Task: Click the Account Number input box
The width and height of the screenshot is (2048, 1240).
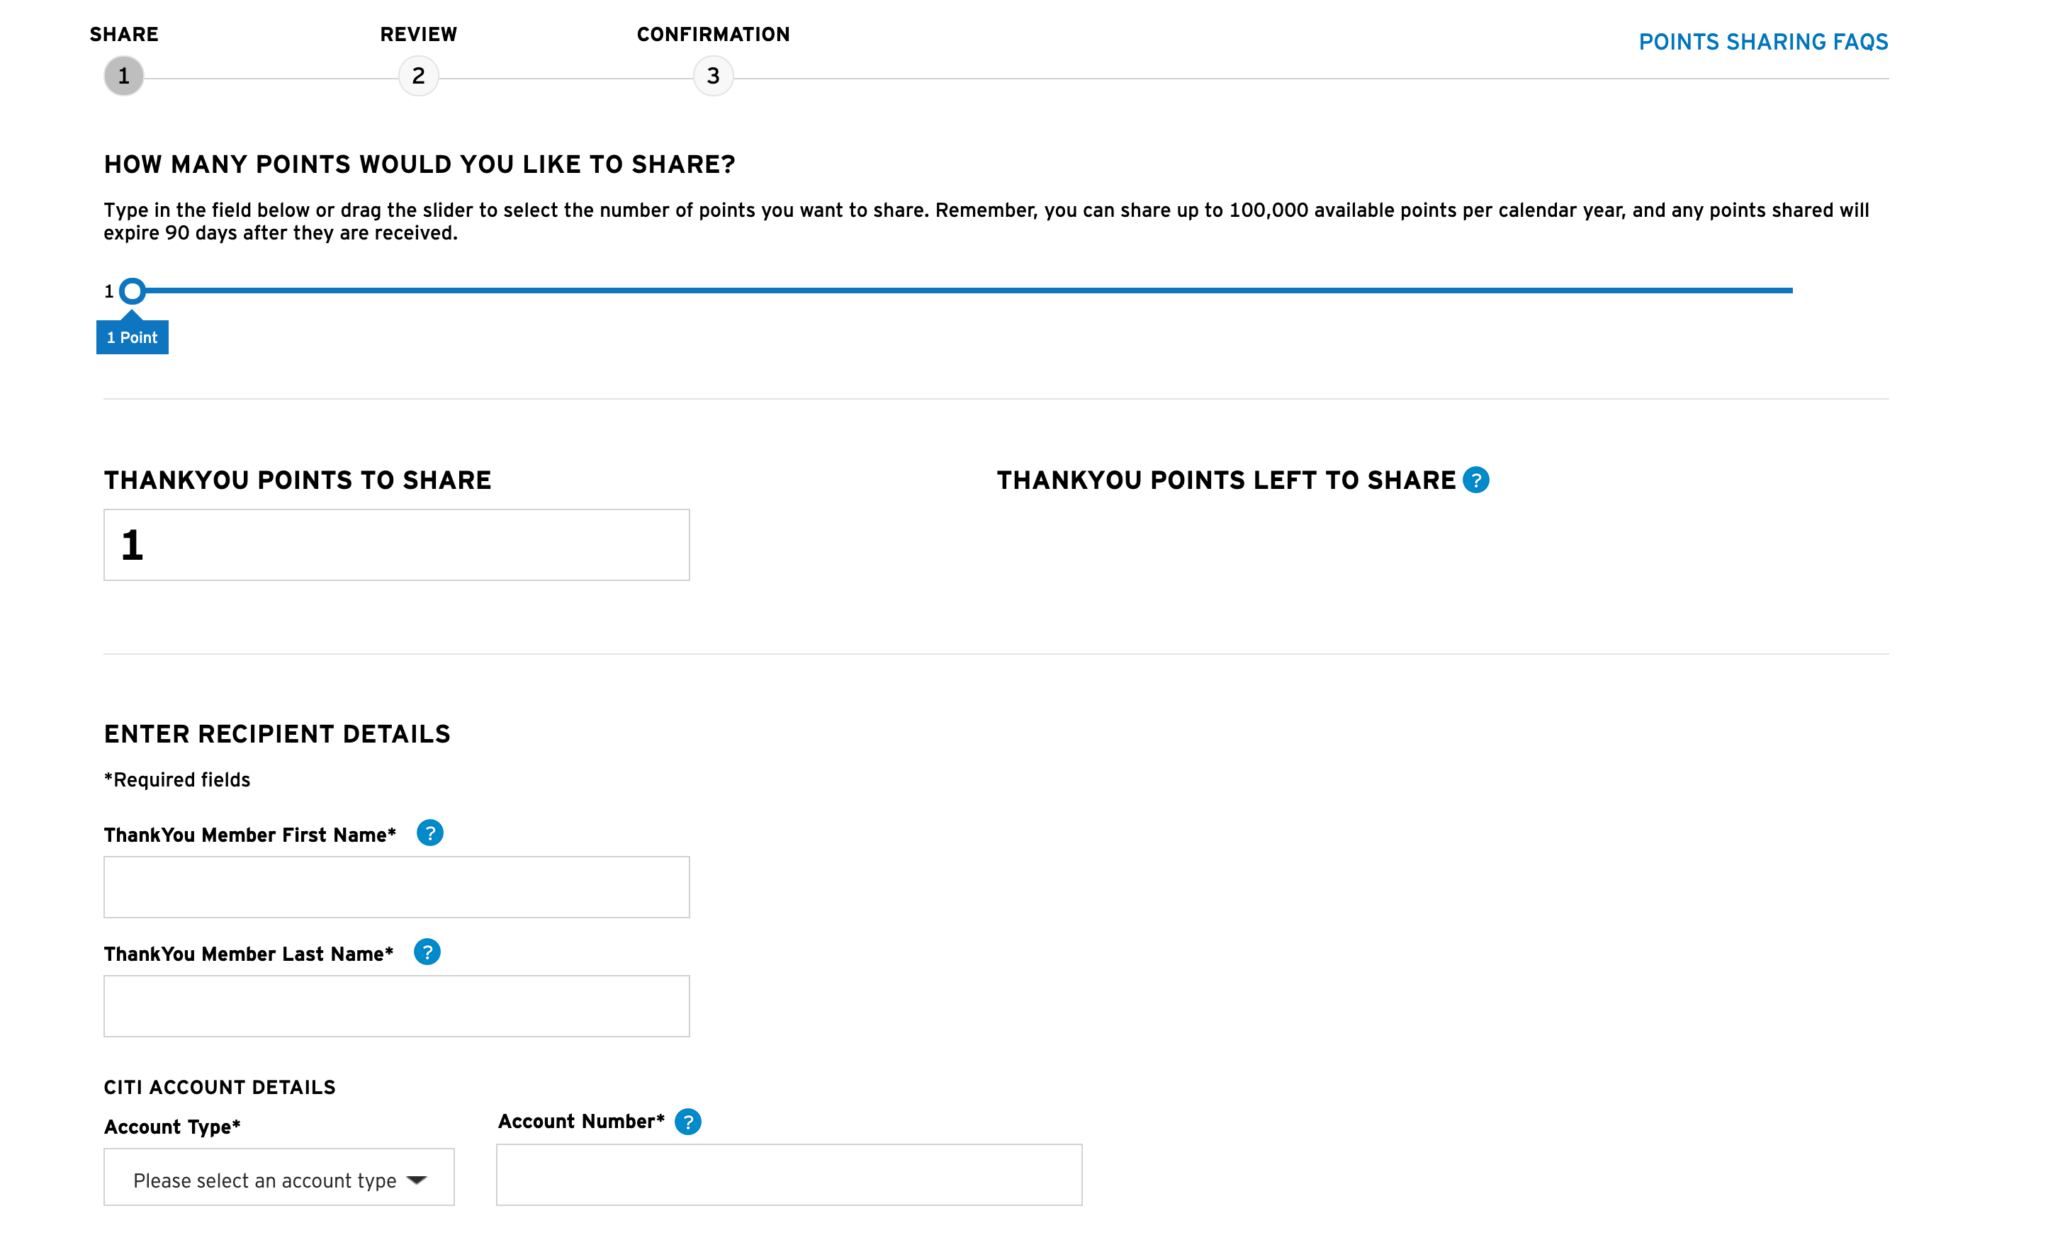Action: [788, 1174]
